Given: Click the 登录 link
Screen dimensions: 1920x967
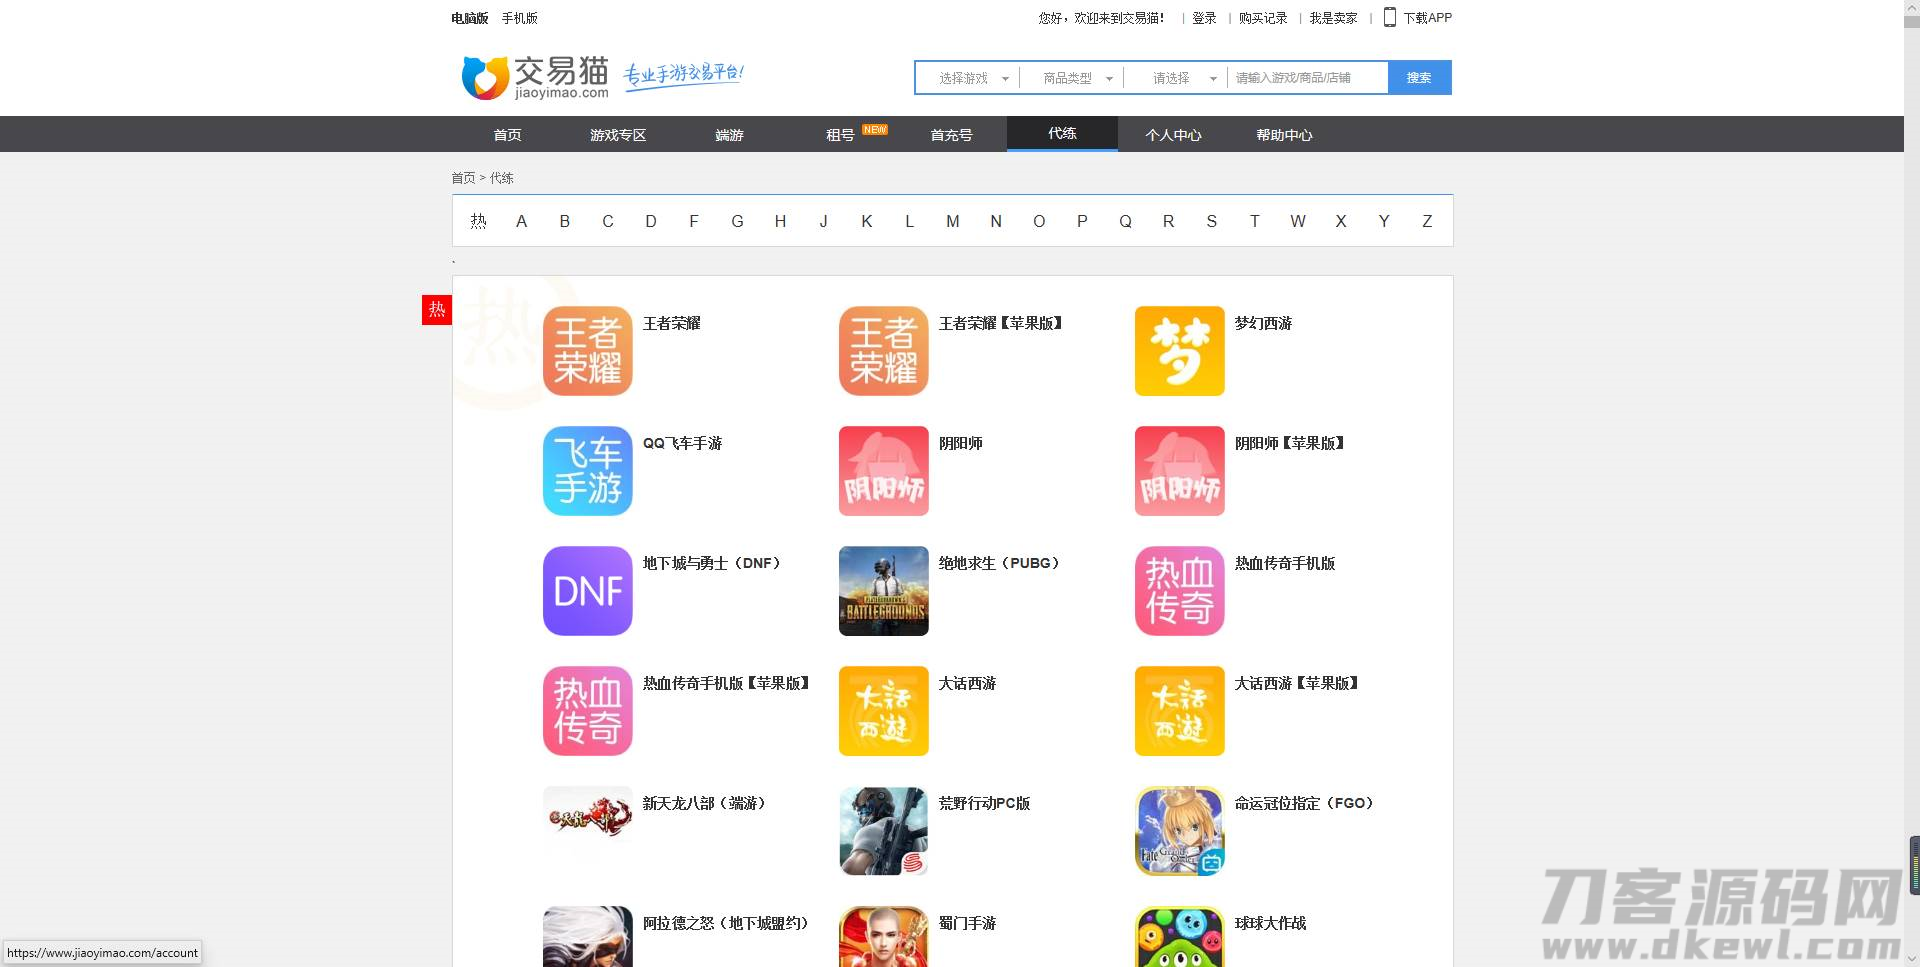Looking at the screenshot, I should tap(1204, 18).
